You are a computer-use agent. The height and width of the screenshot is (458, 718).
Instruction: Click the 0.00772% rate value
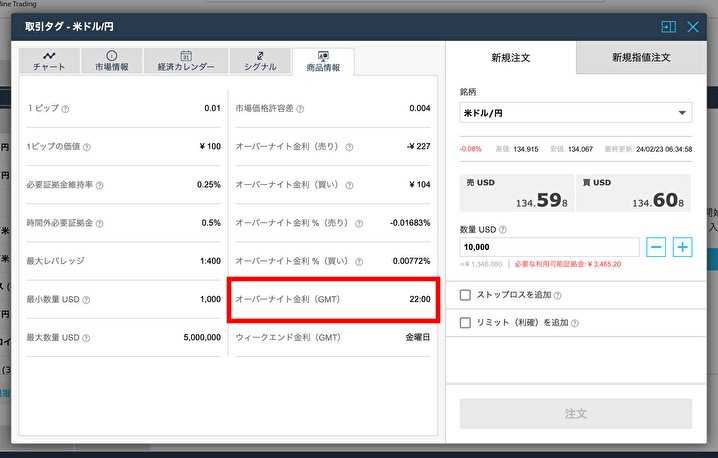pyautogui.click(x=412, y=261)
